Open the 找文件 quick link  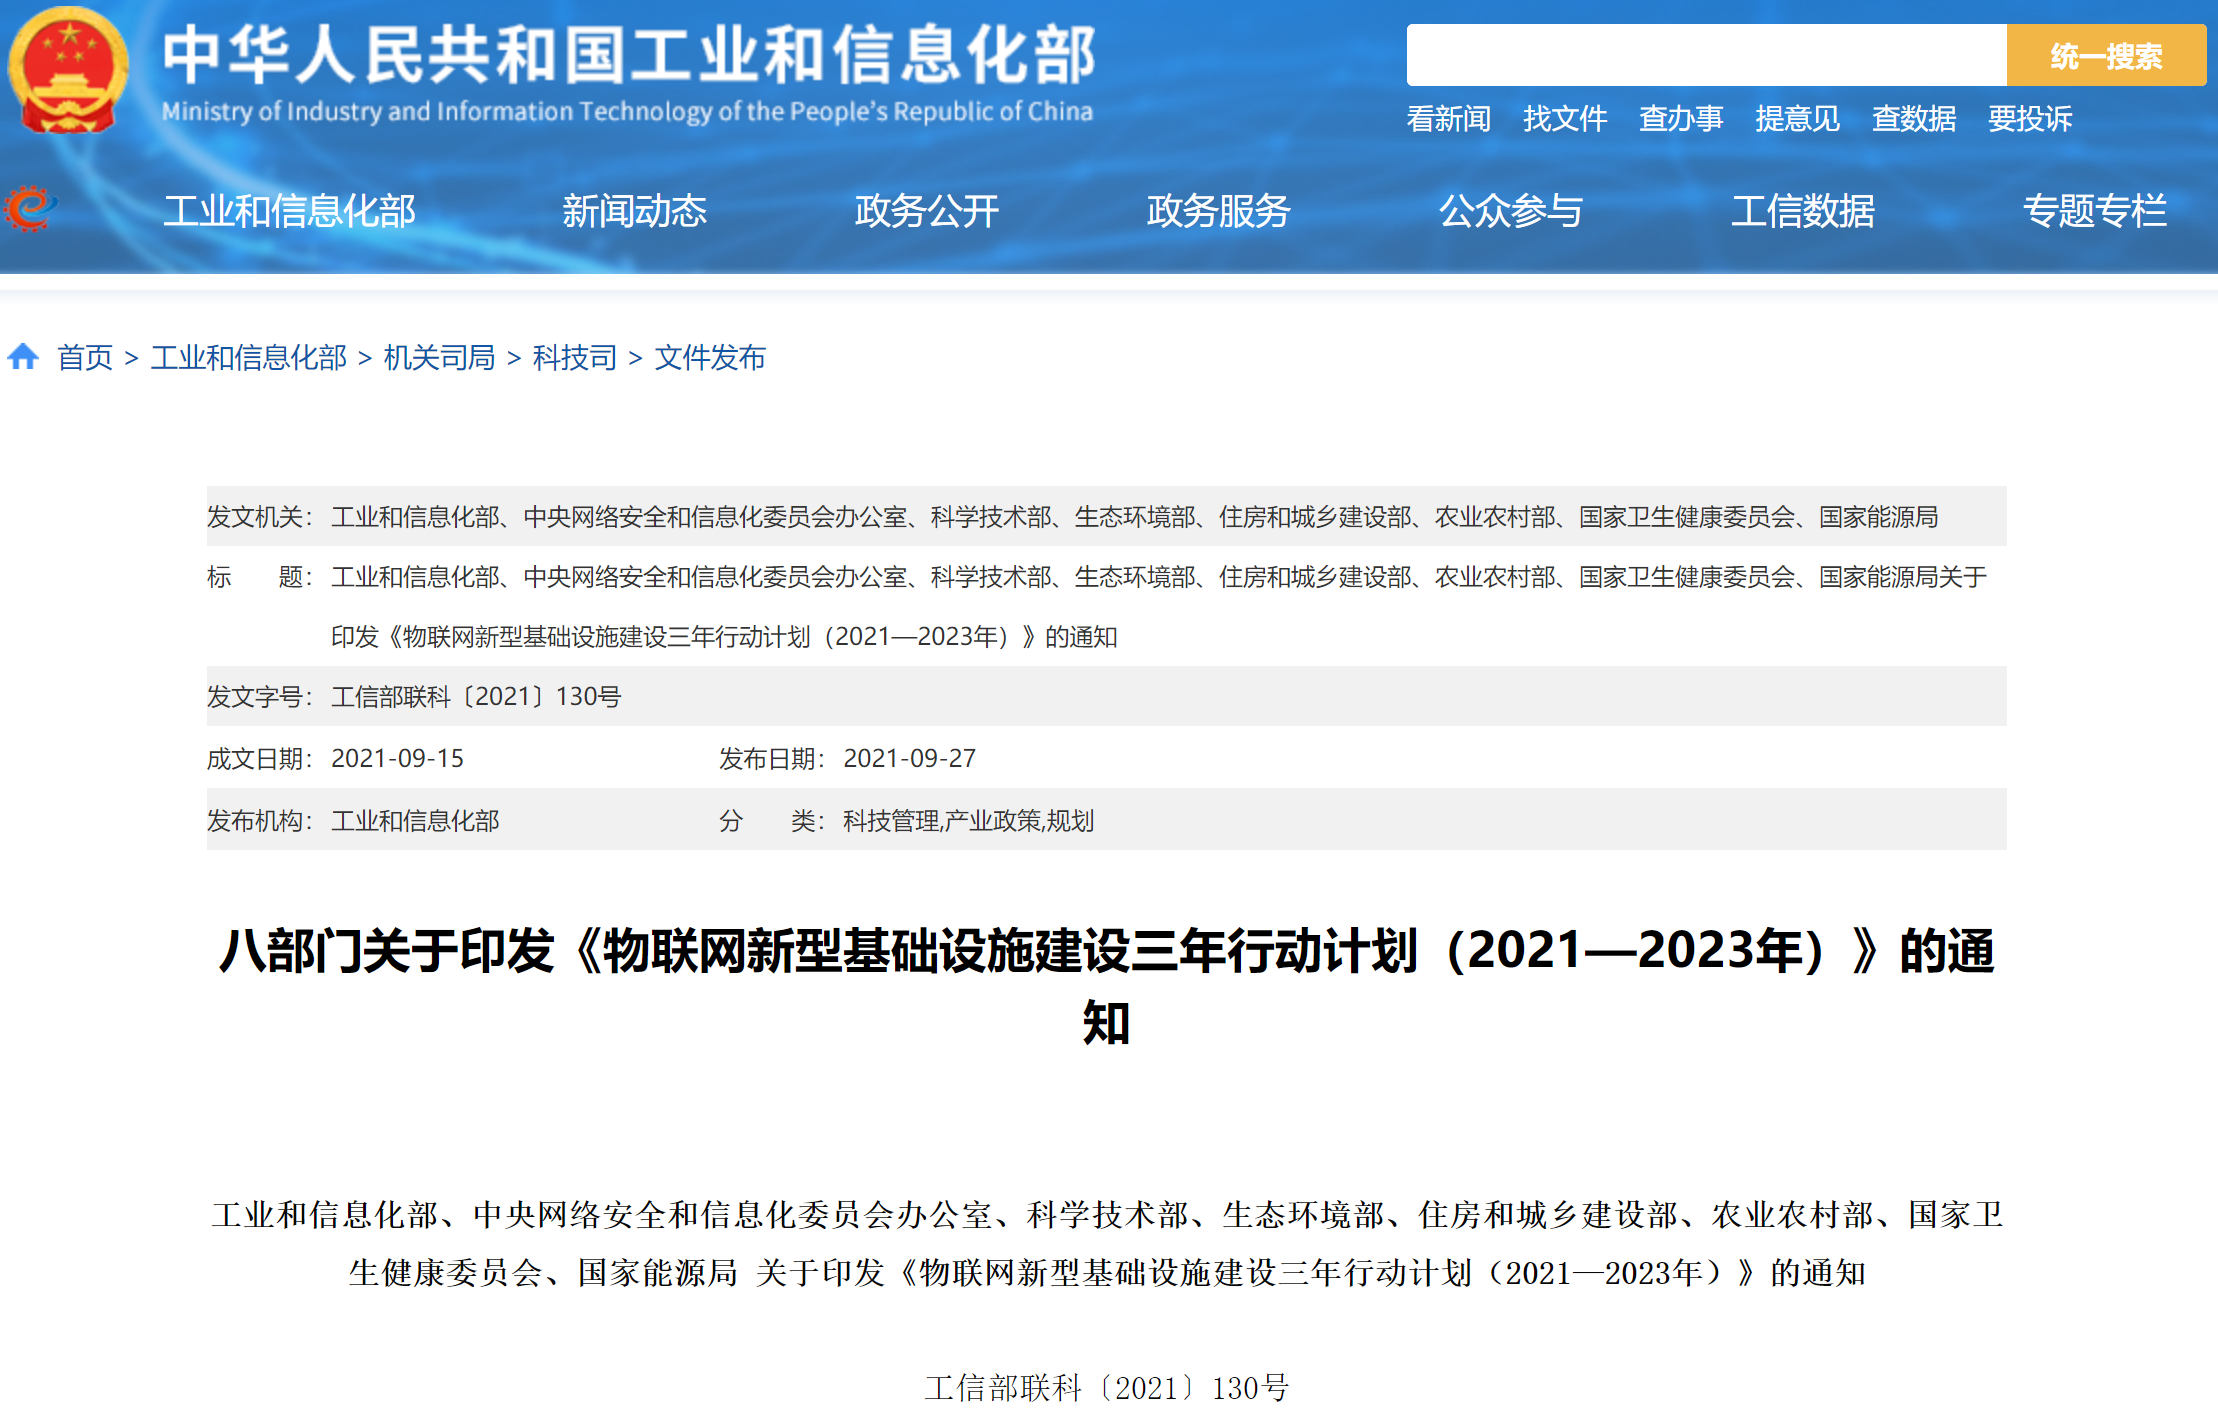[1565, 119]
